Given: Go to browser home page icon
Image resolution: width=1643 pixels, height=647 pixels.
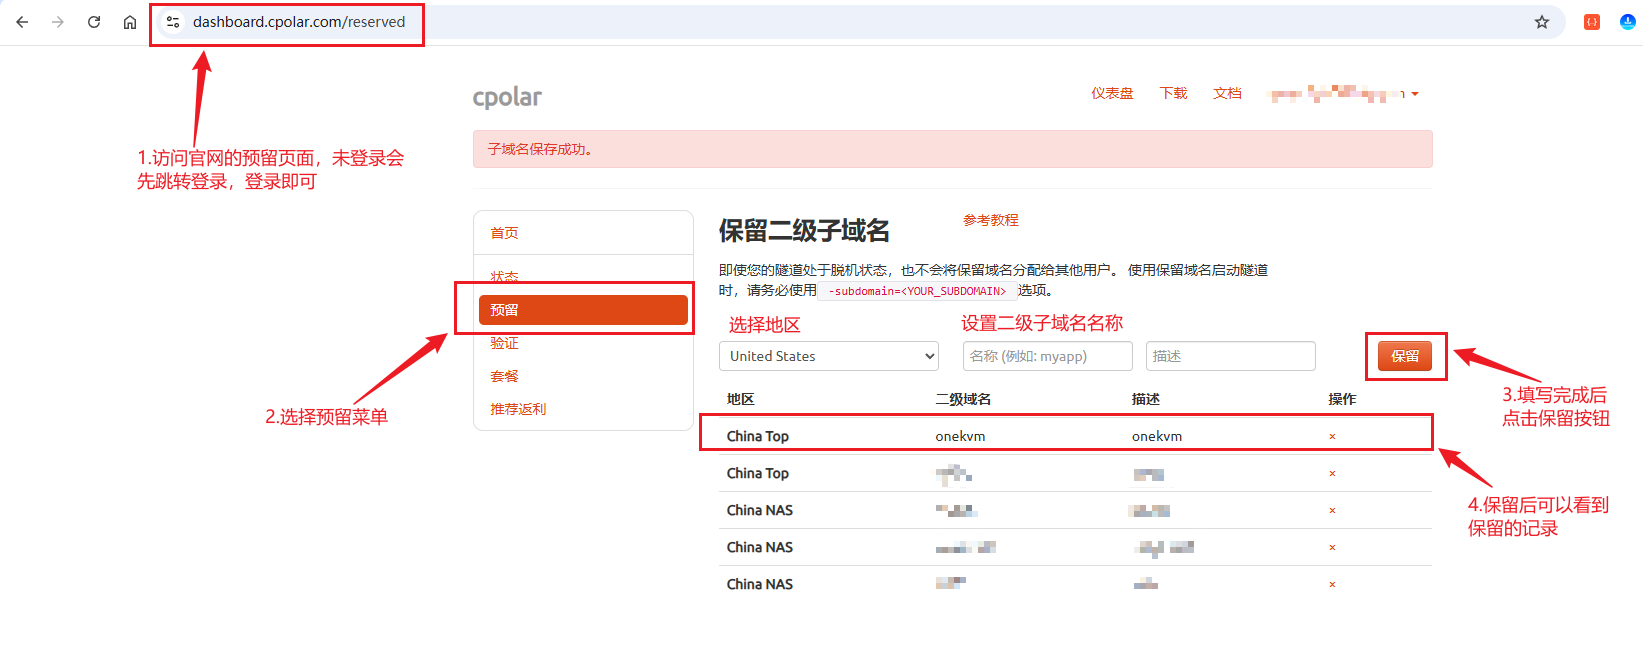Looking at the screenshot, I should (130, 22).
